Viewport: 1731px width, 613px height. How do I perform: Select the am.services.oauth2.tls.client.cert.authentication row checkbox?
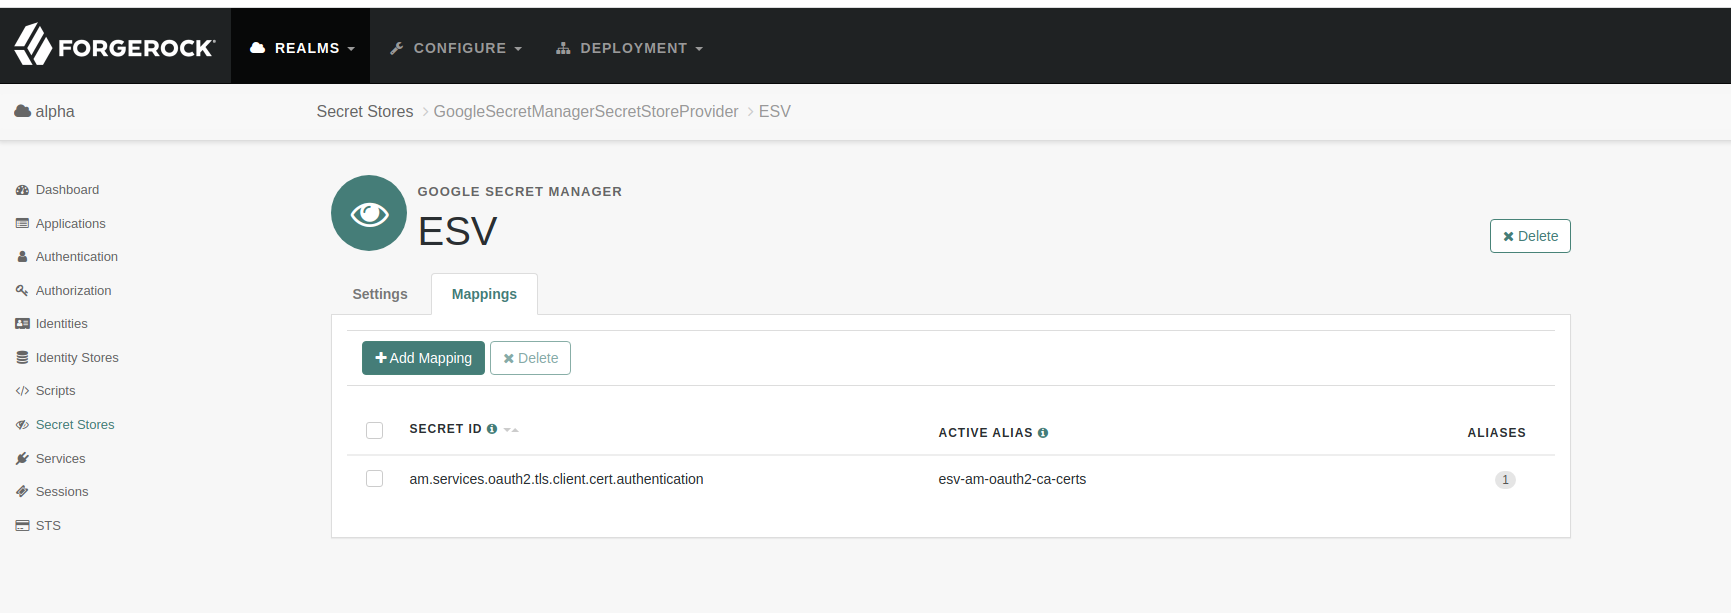coord(375,479)
